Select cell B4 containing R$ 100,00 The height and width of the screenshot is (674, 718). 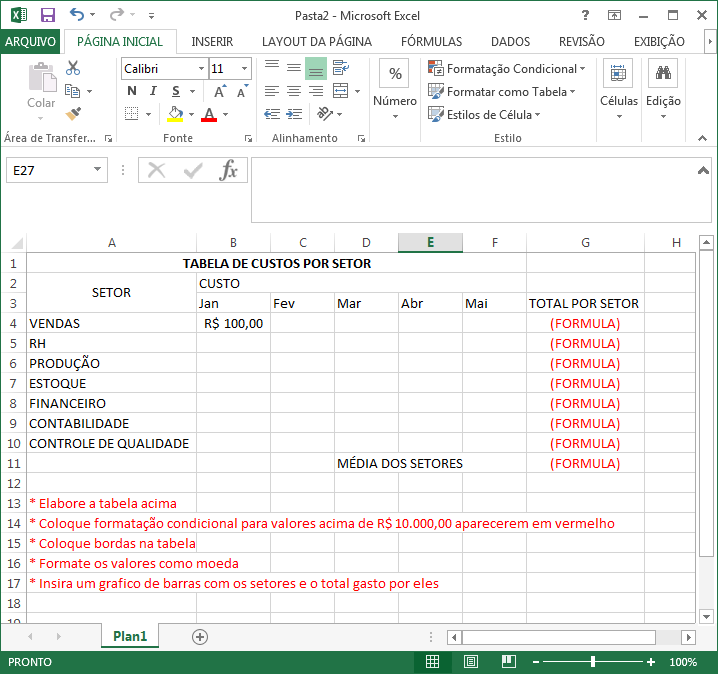(234, 324)
